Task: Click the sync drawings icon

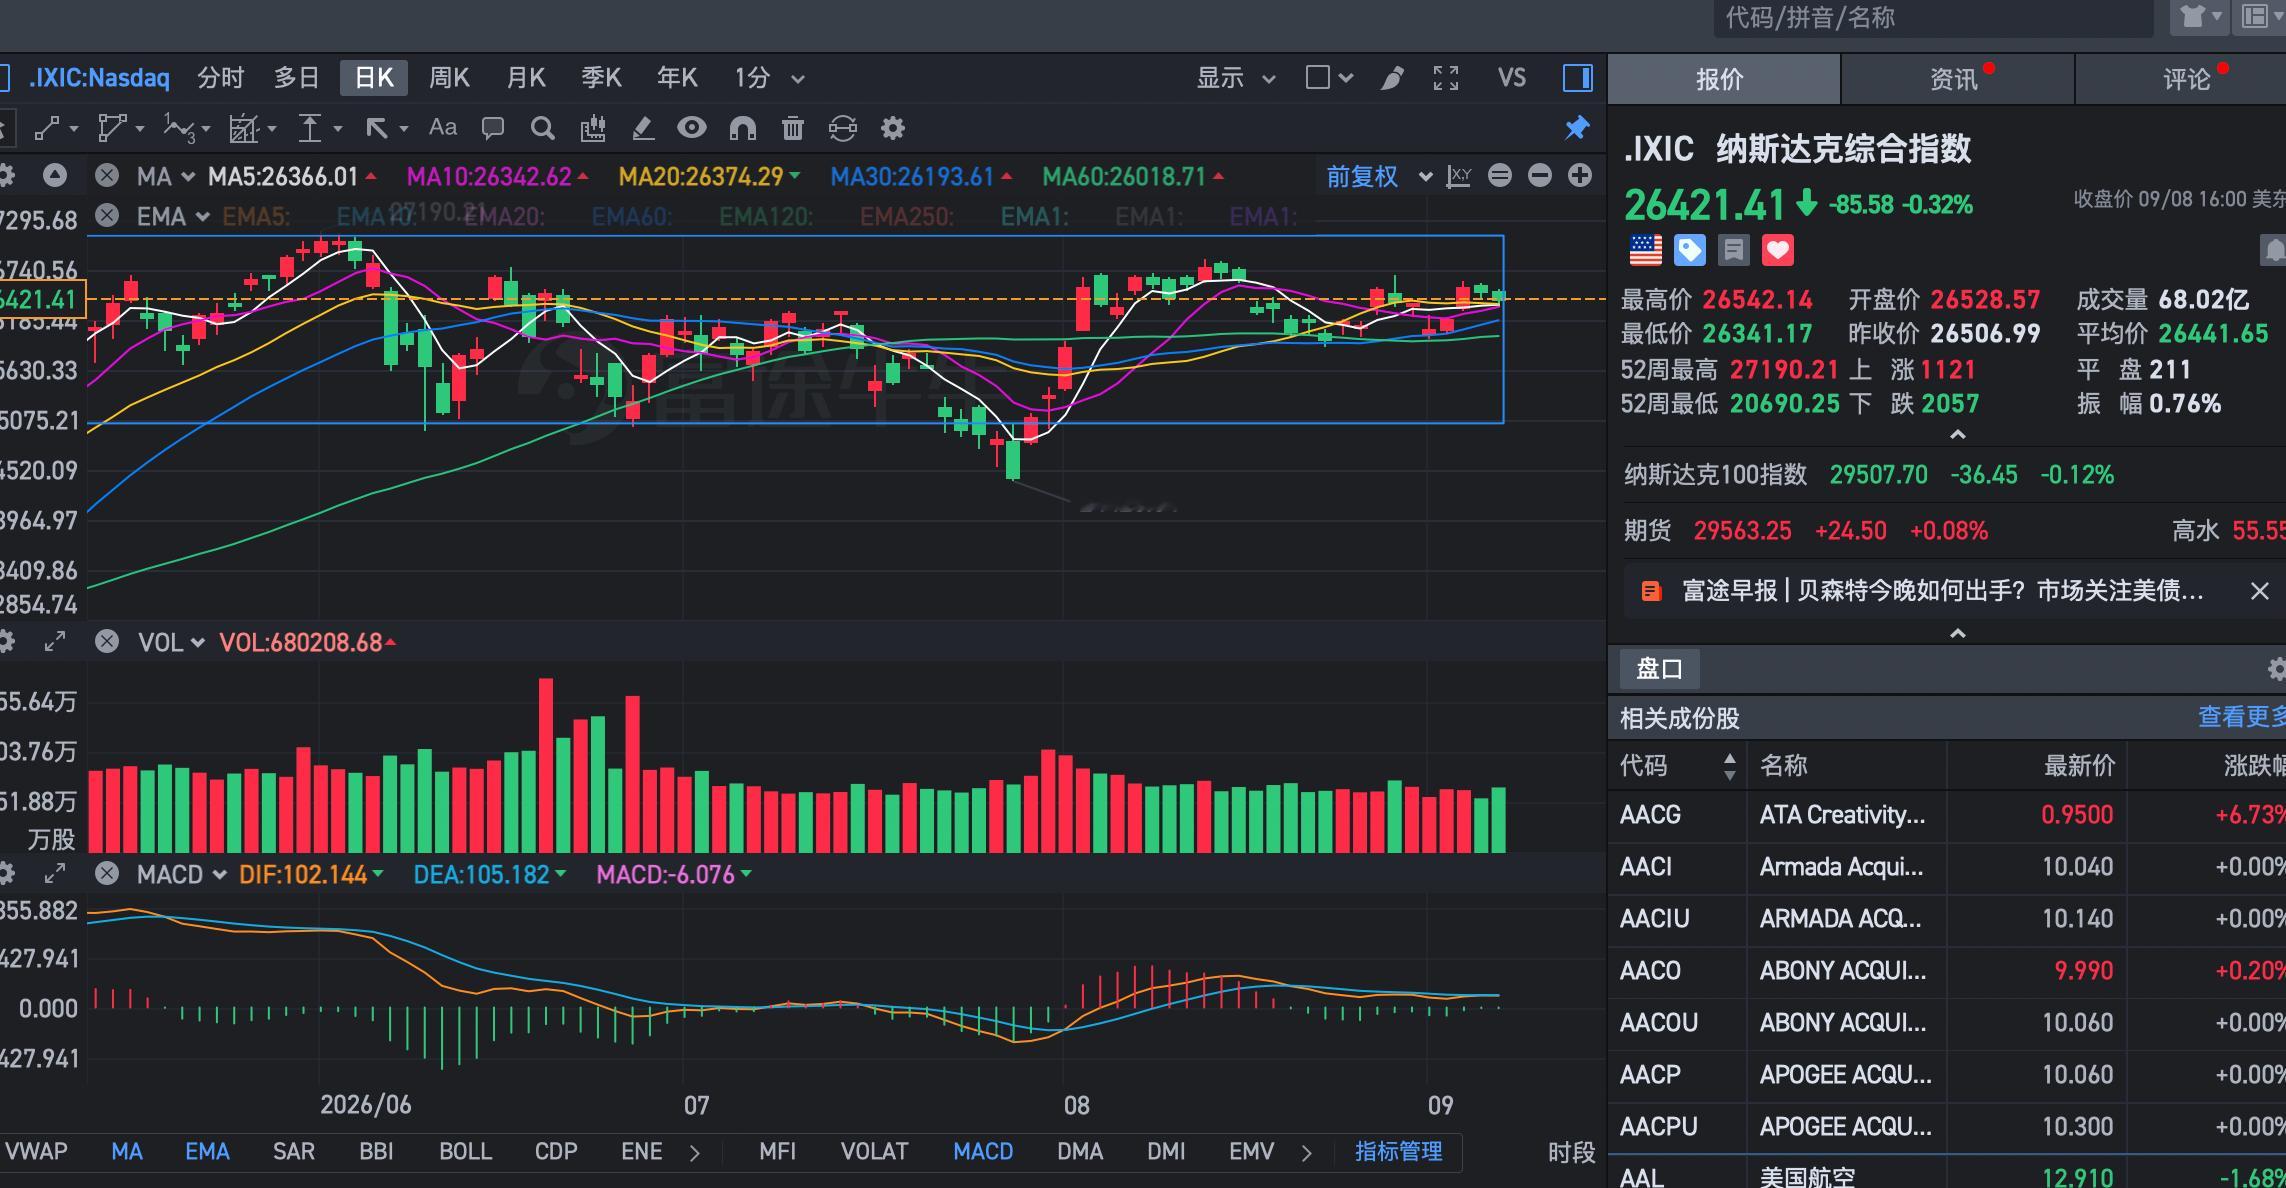Action: tap(843, 128)
